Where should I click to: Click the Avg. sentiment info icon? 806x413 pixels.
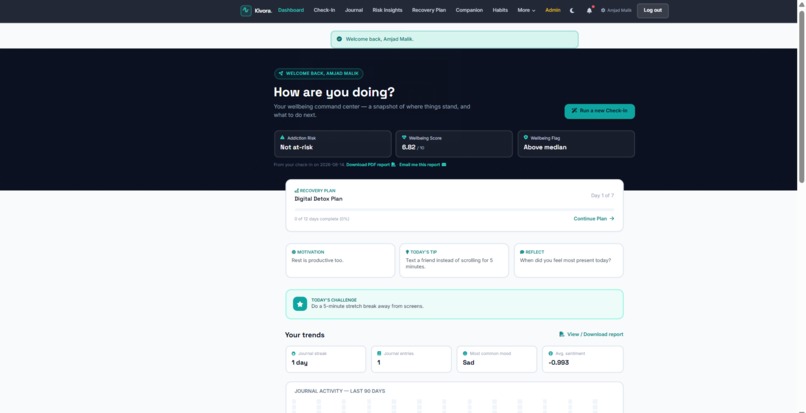[551, 353]
